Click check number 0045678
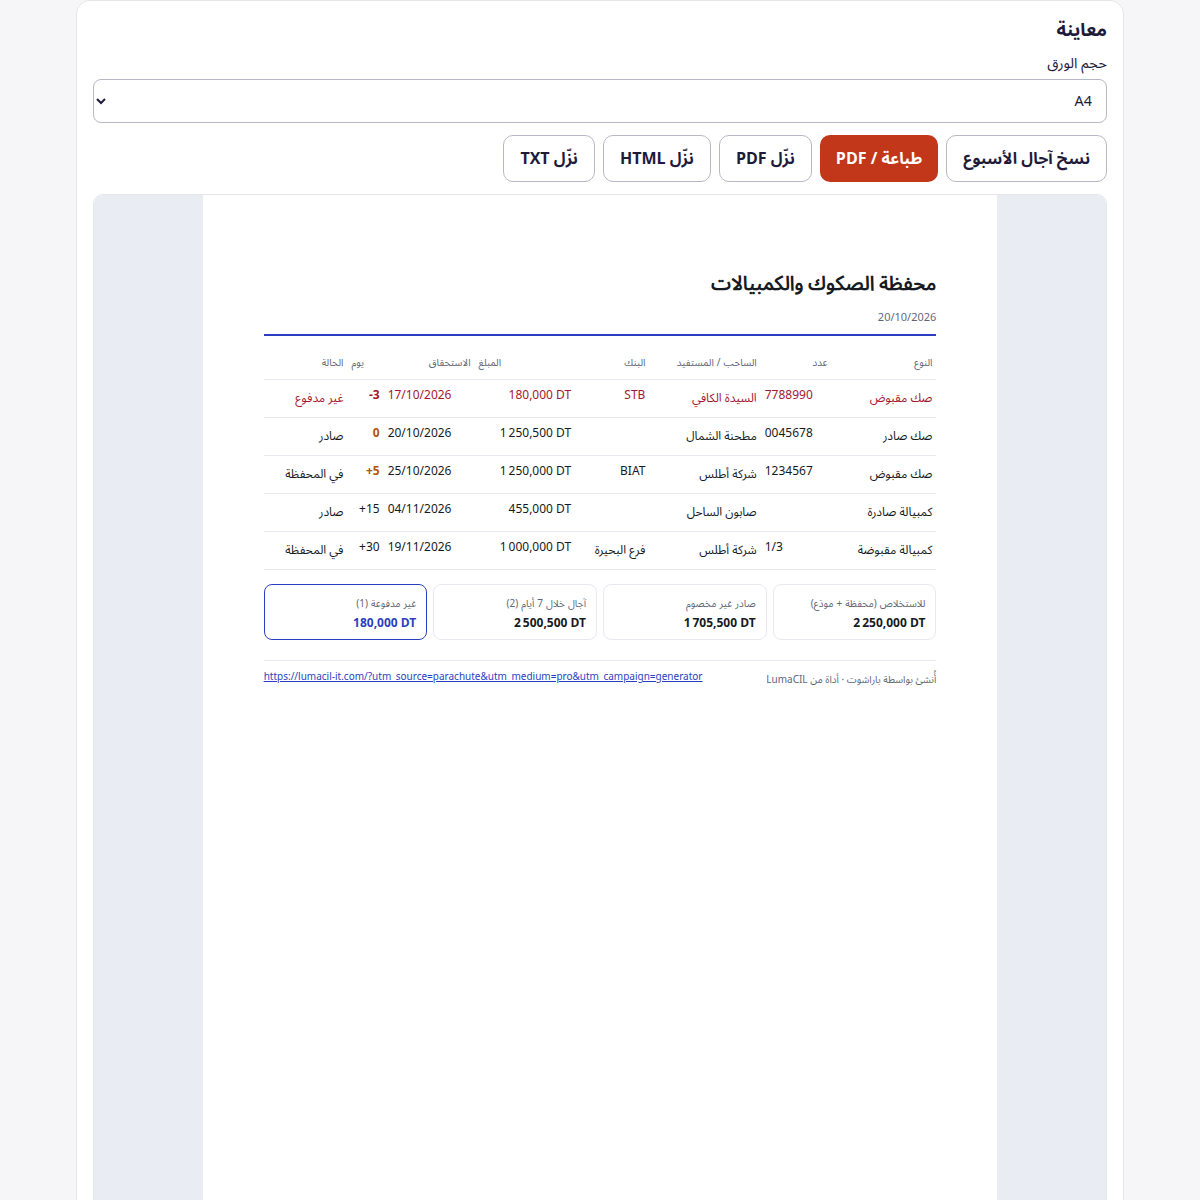 pyautogui.click(x=789, y=433)
